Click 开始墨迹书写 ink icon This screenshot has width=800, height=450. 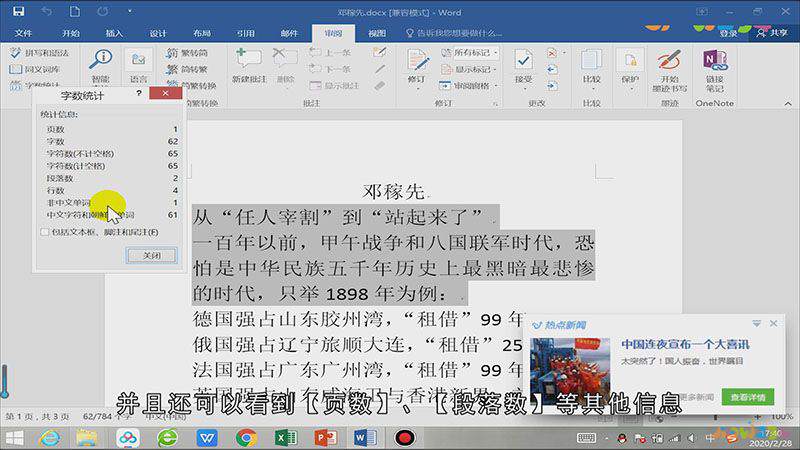669,60
